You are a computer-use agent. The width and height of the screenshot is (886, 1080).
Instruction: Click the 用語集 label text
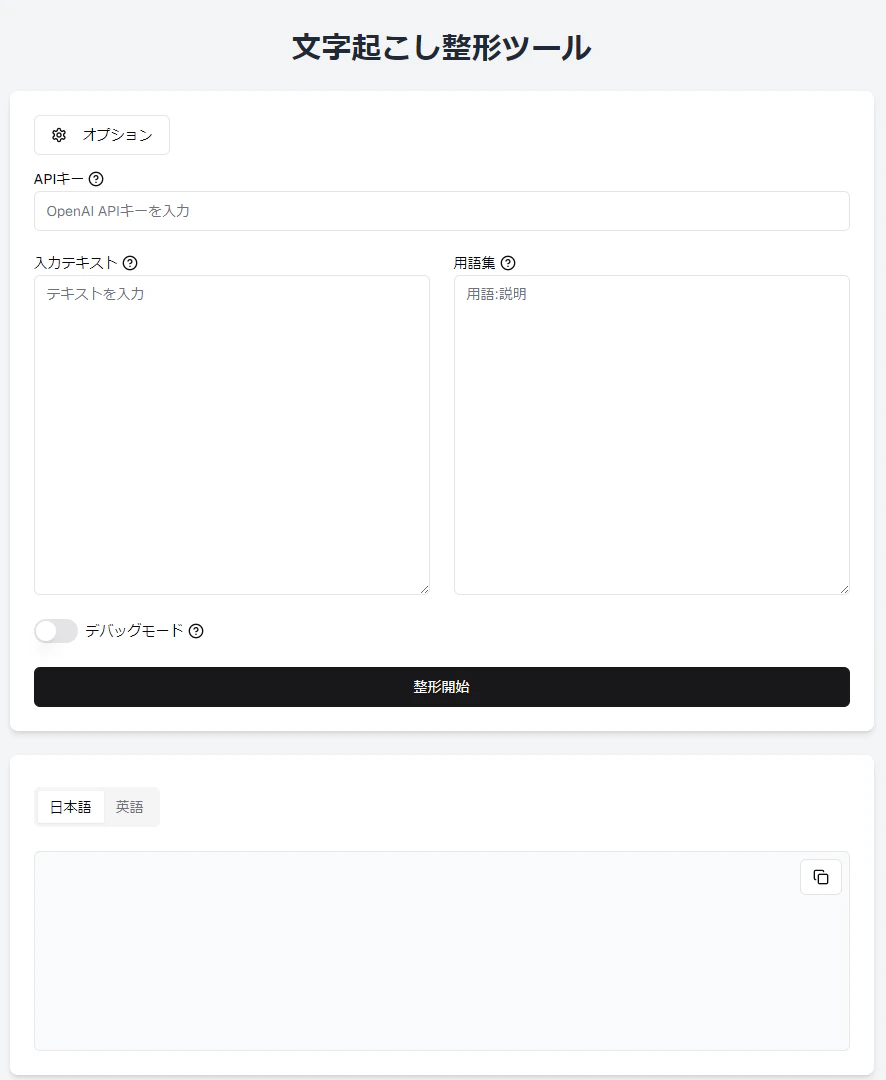pyautogui.click(x=475, y=263)
